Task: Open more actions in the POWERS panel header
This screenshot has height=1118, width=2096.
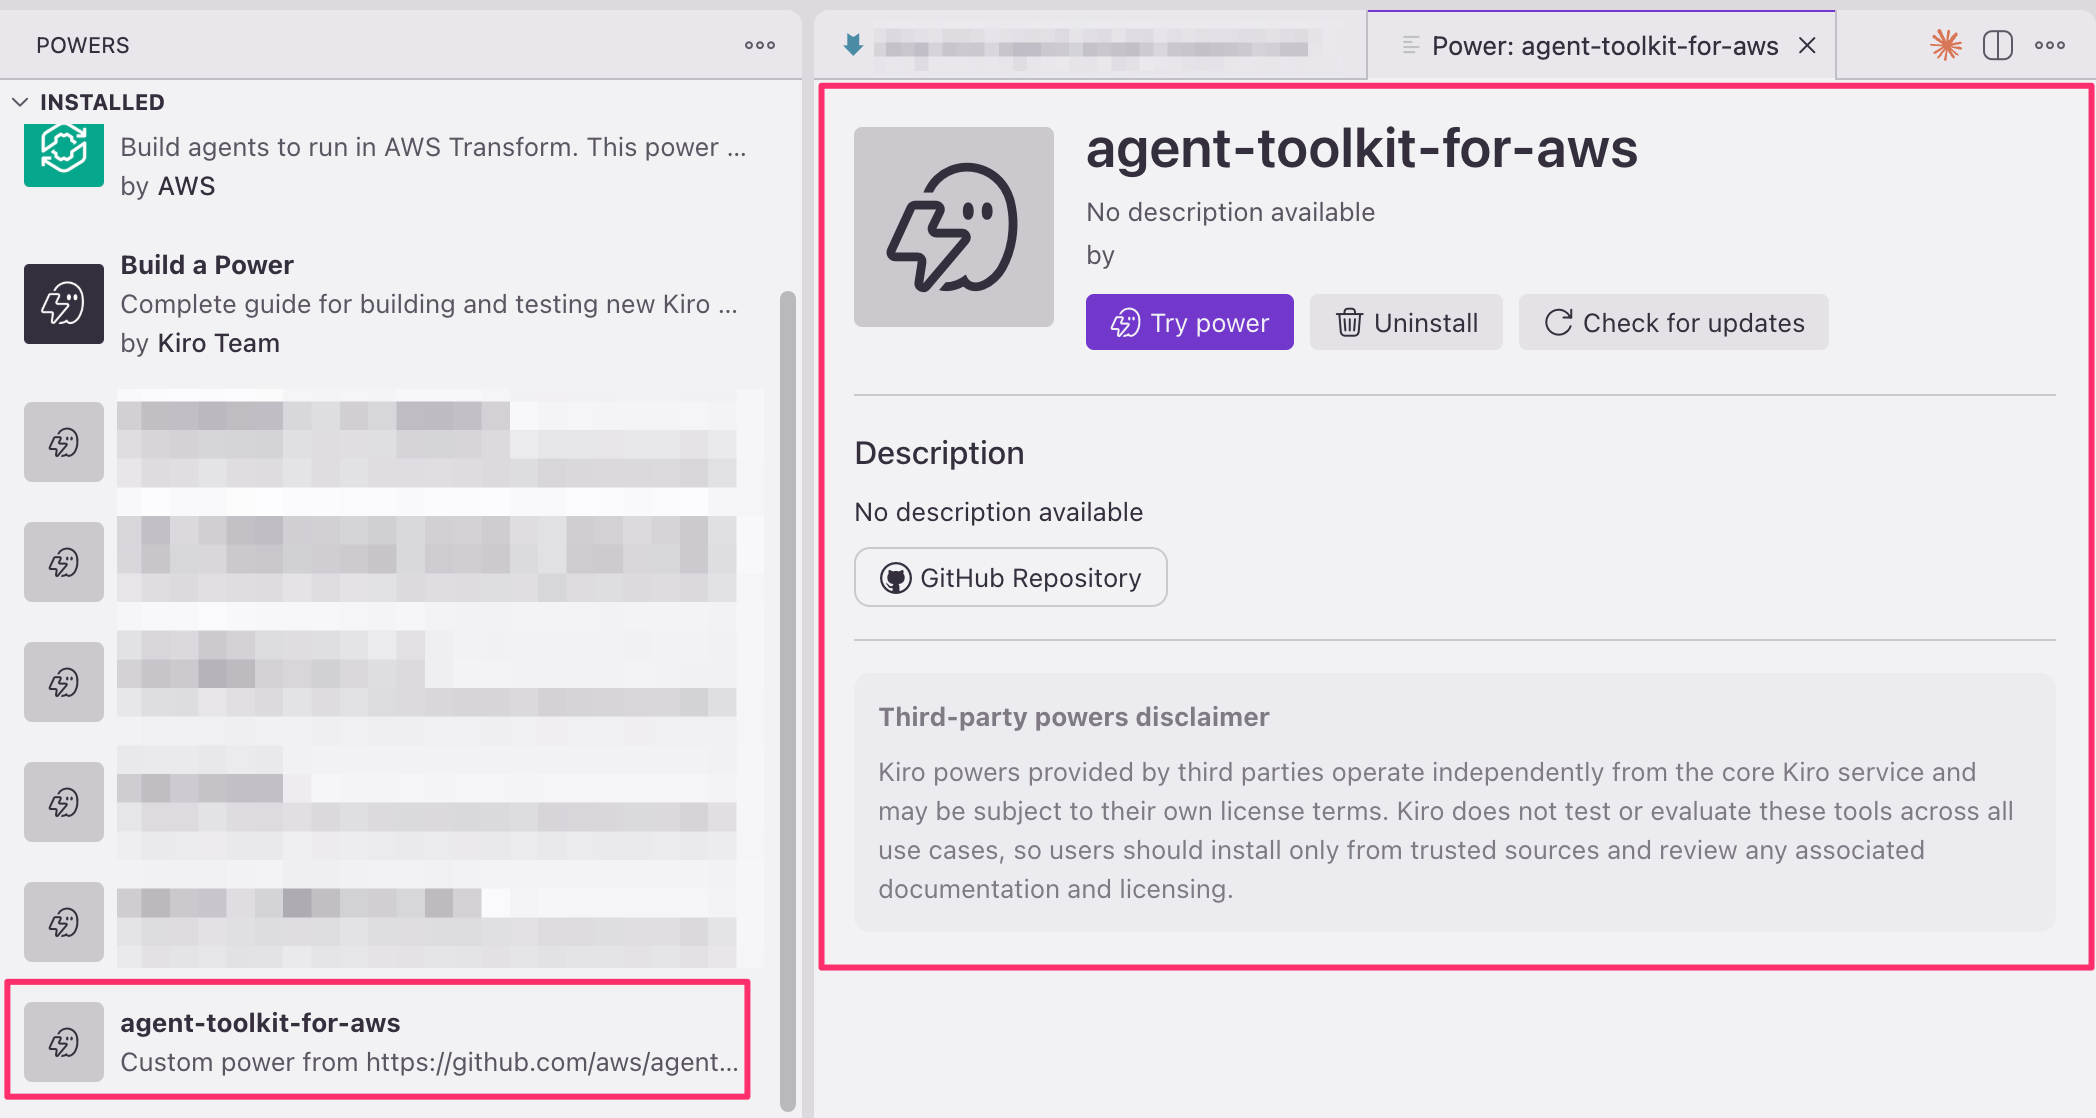Action: [760, 45]
